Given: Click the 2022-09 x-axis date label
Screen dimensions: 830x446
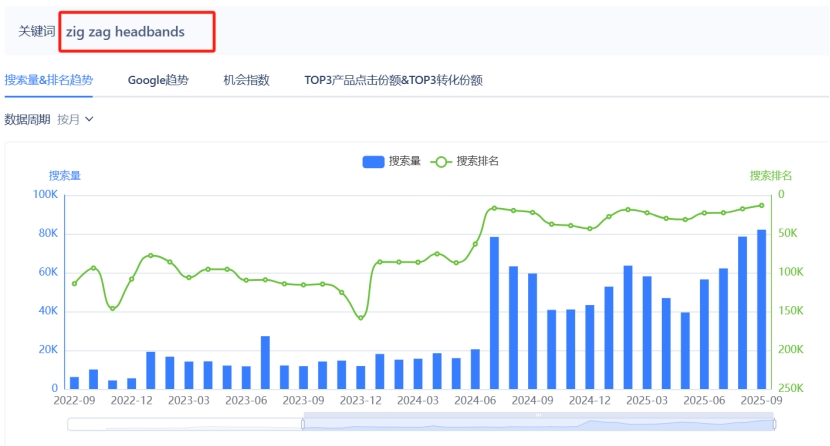Looking at the screenshot, I should pos(74,400).
